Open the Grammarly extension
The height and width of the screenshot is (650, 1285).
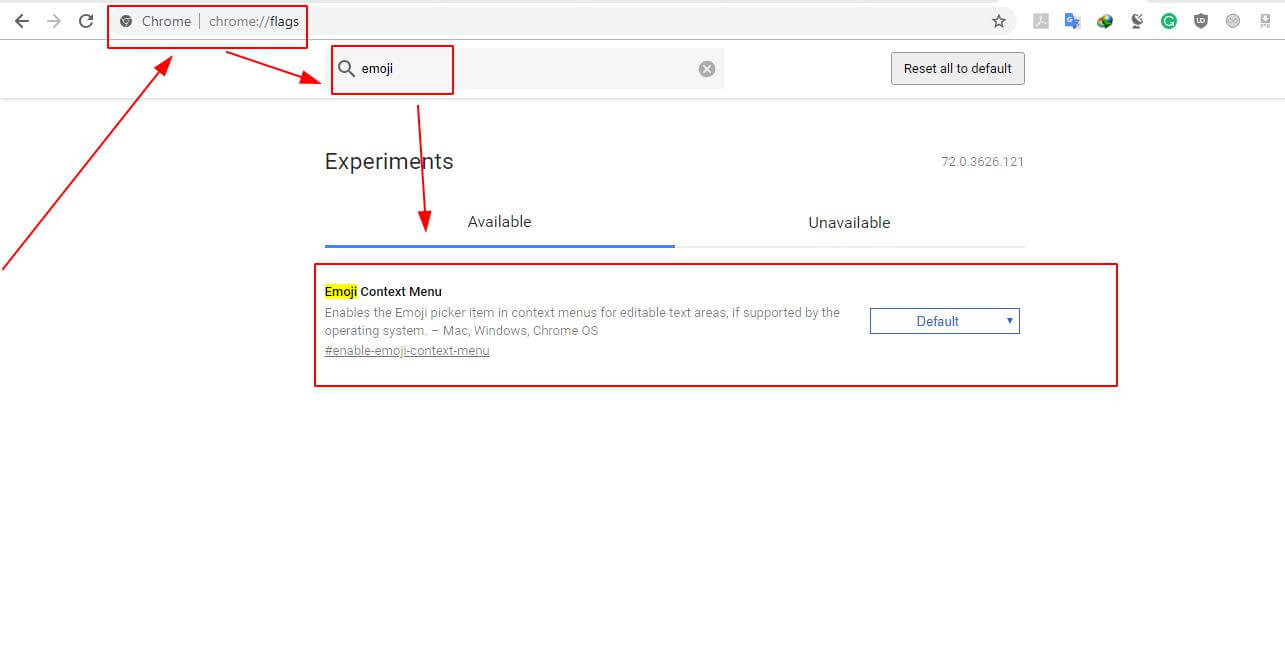point(1169,21)
